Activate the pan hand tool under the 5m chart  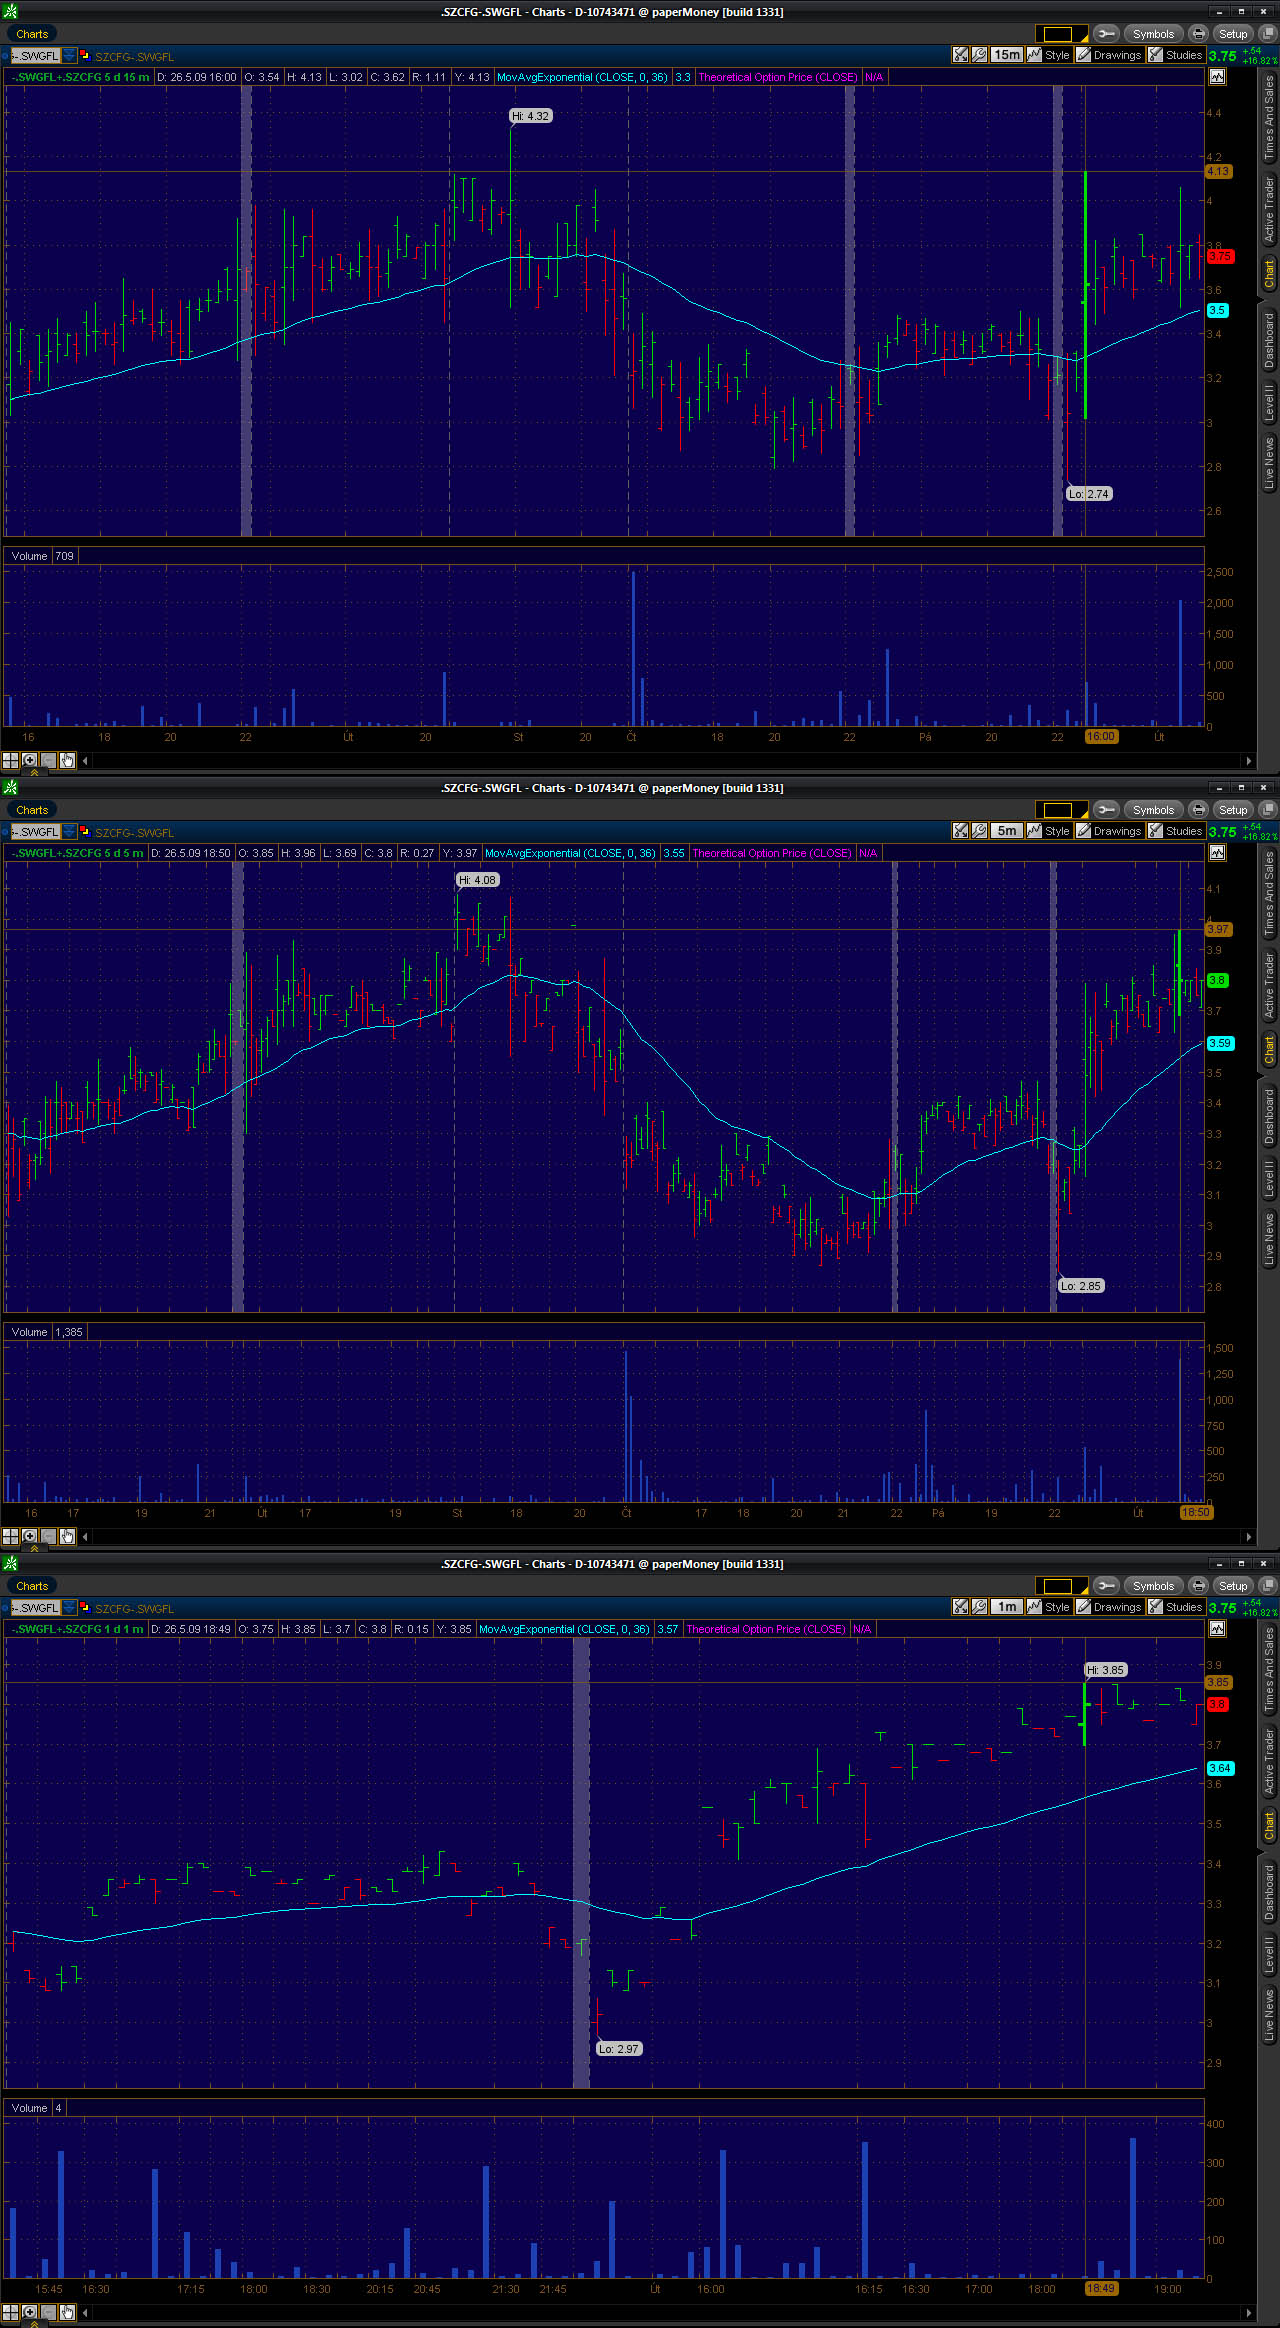pos(67,1536)
